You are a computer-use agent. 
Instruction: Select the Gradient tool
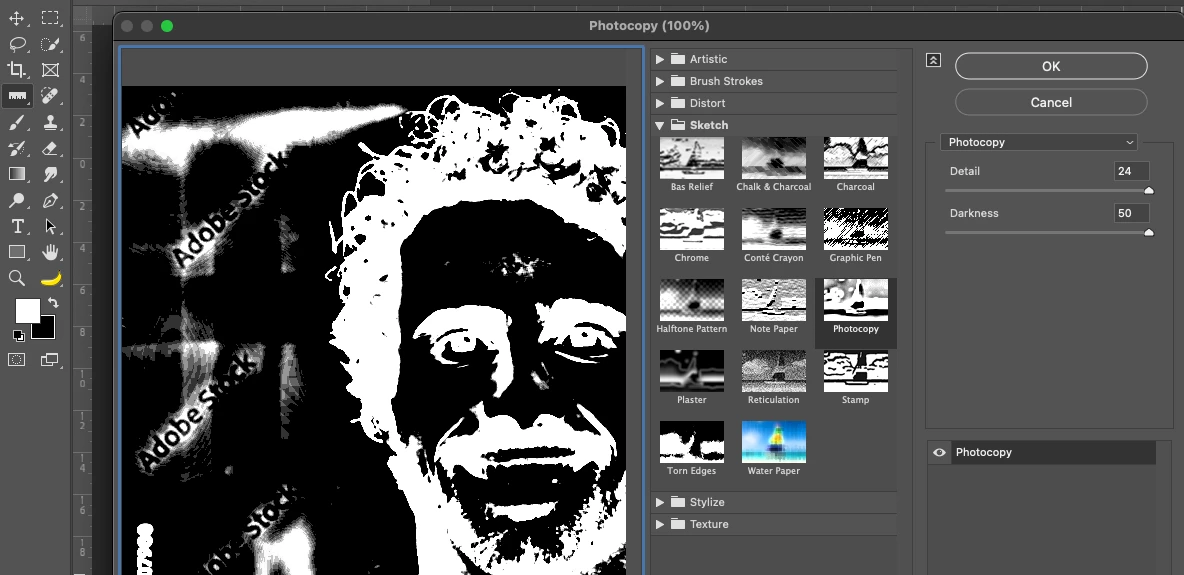click(17, 174)
